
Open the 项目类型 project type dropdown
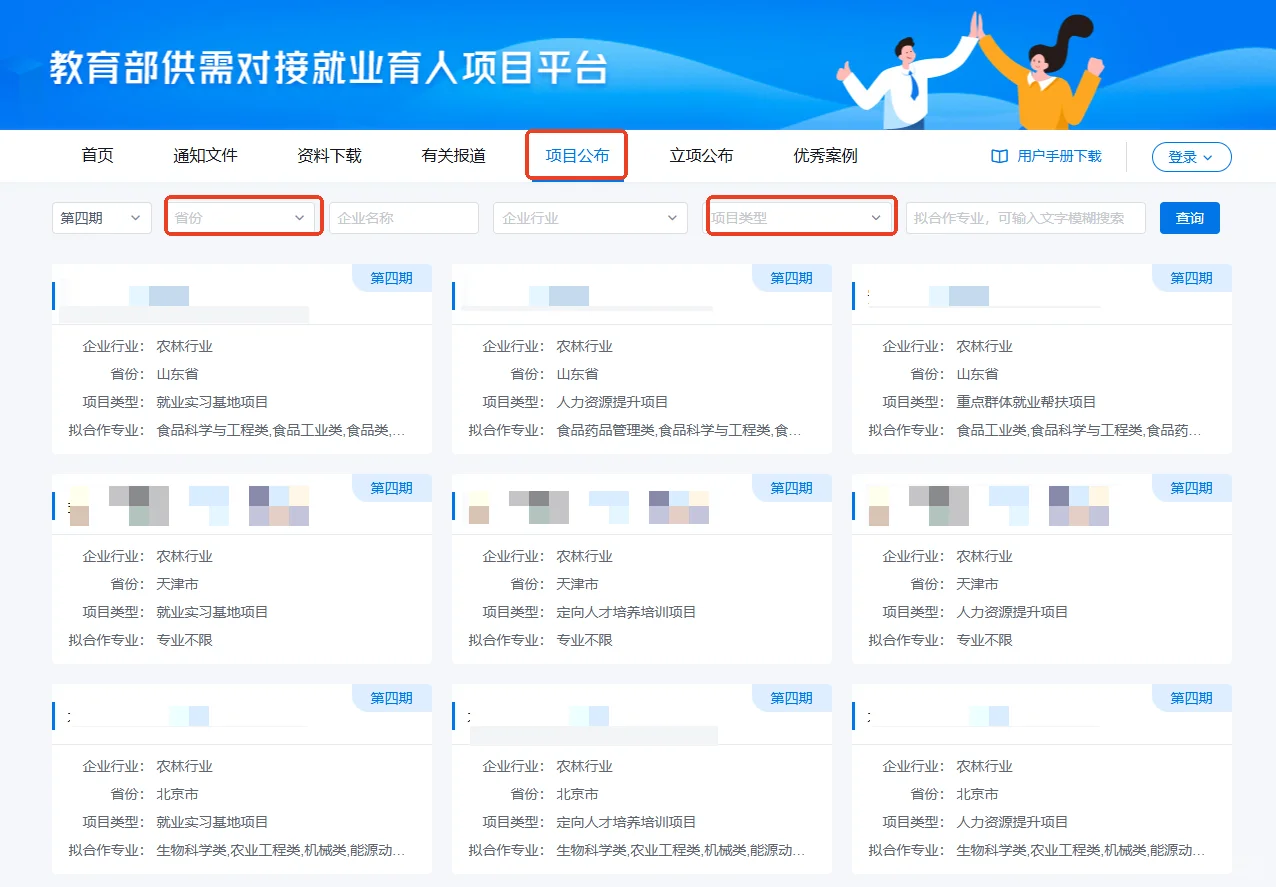(x=800, y=216)
